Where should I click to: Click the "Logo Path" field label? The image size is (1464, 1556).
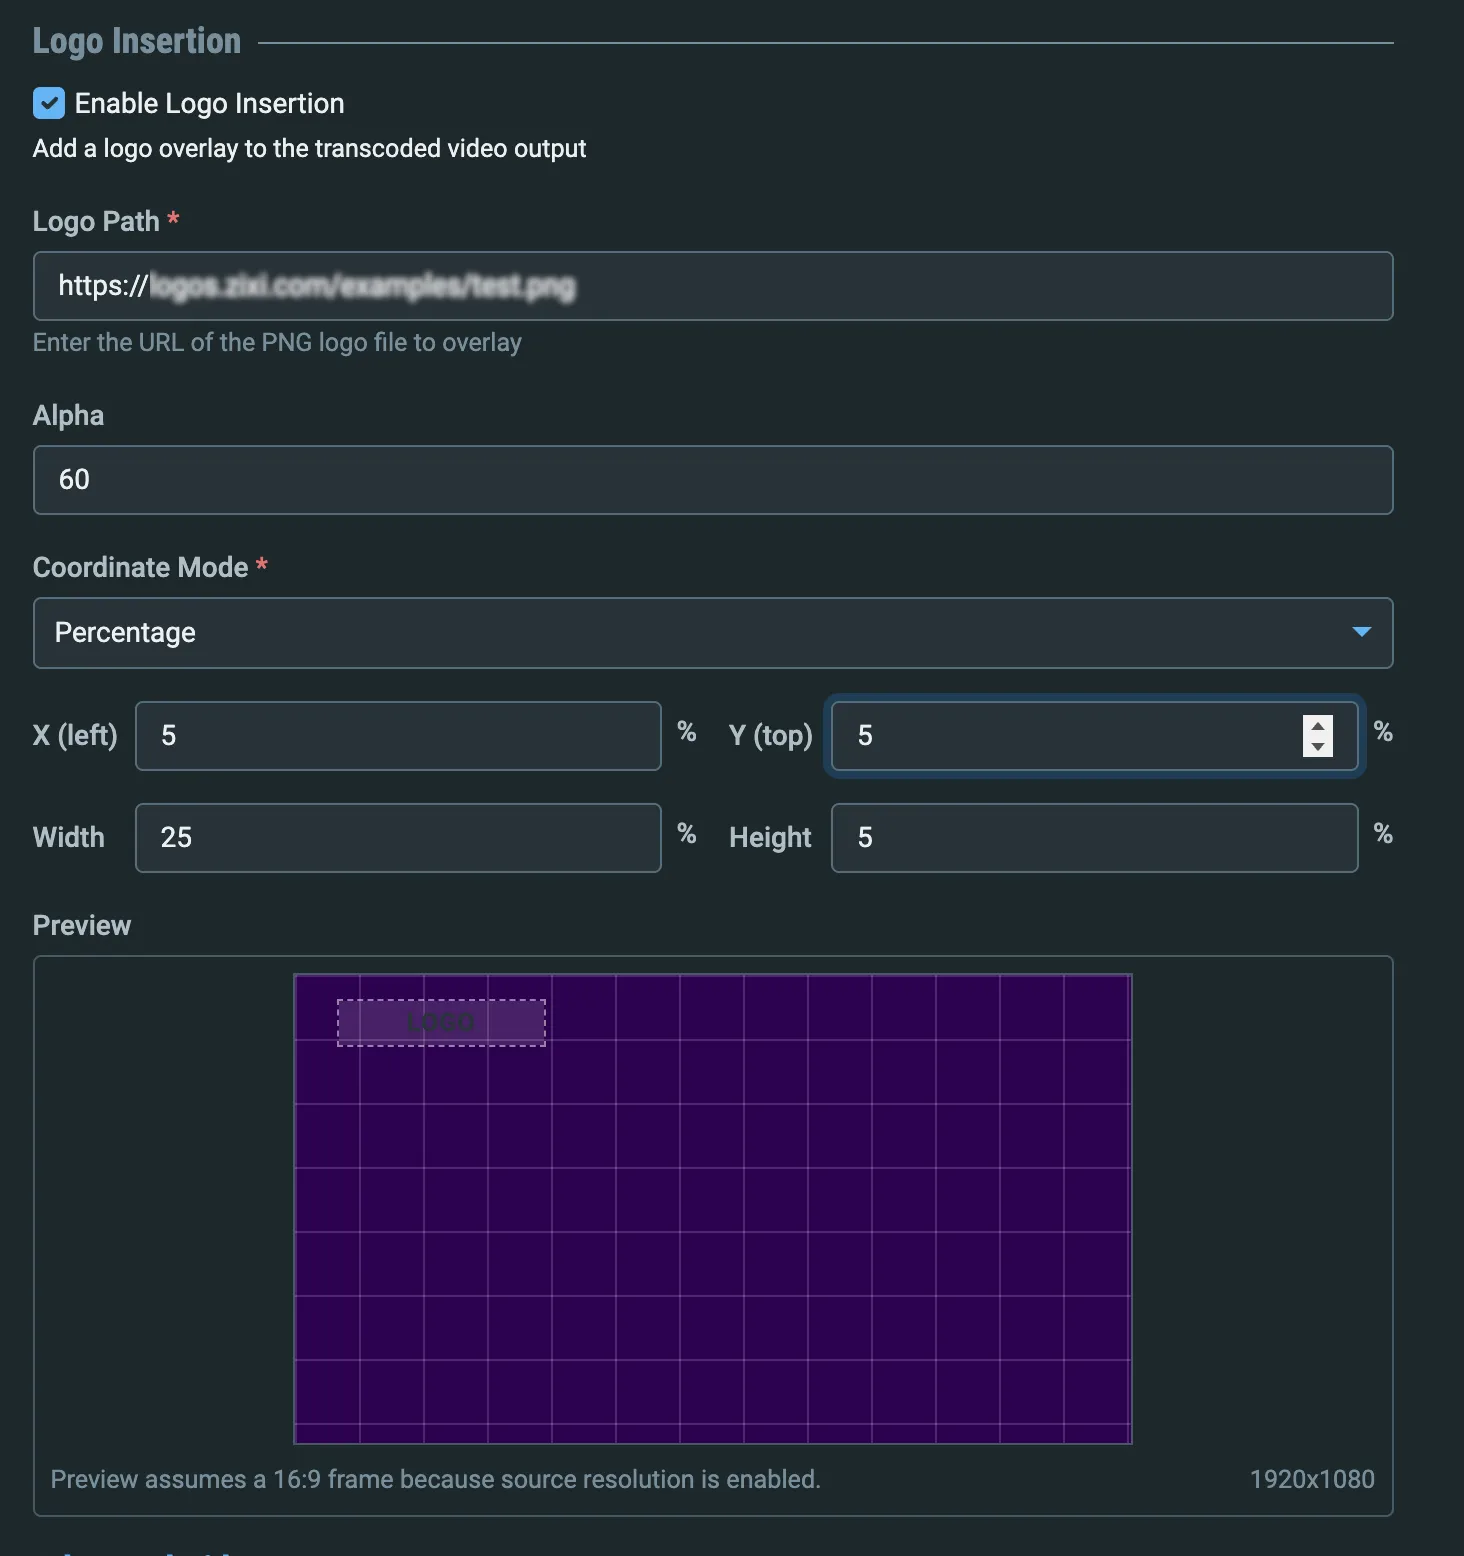96,221
